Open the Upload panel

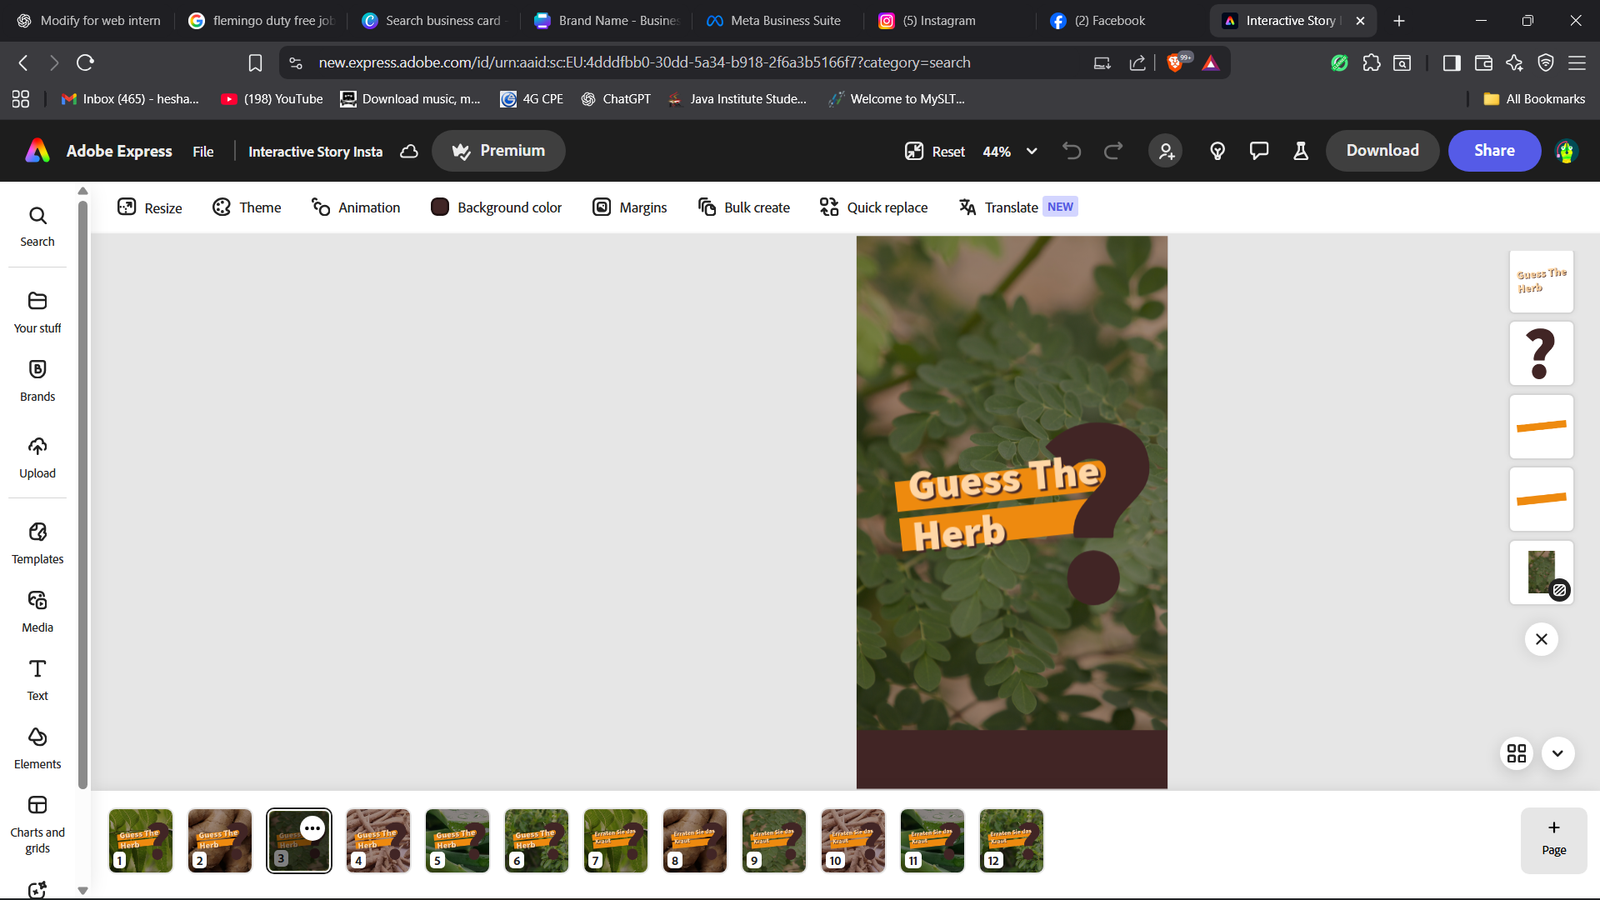point(37,457)
